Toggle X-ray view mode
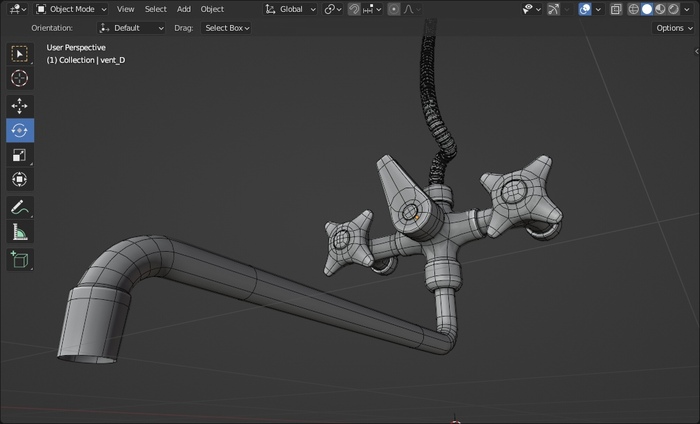700x424 pixels. (616, 9)
